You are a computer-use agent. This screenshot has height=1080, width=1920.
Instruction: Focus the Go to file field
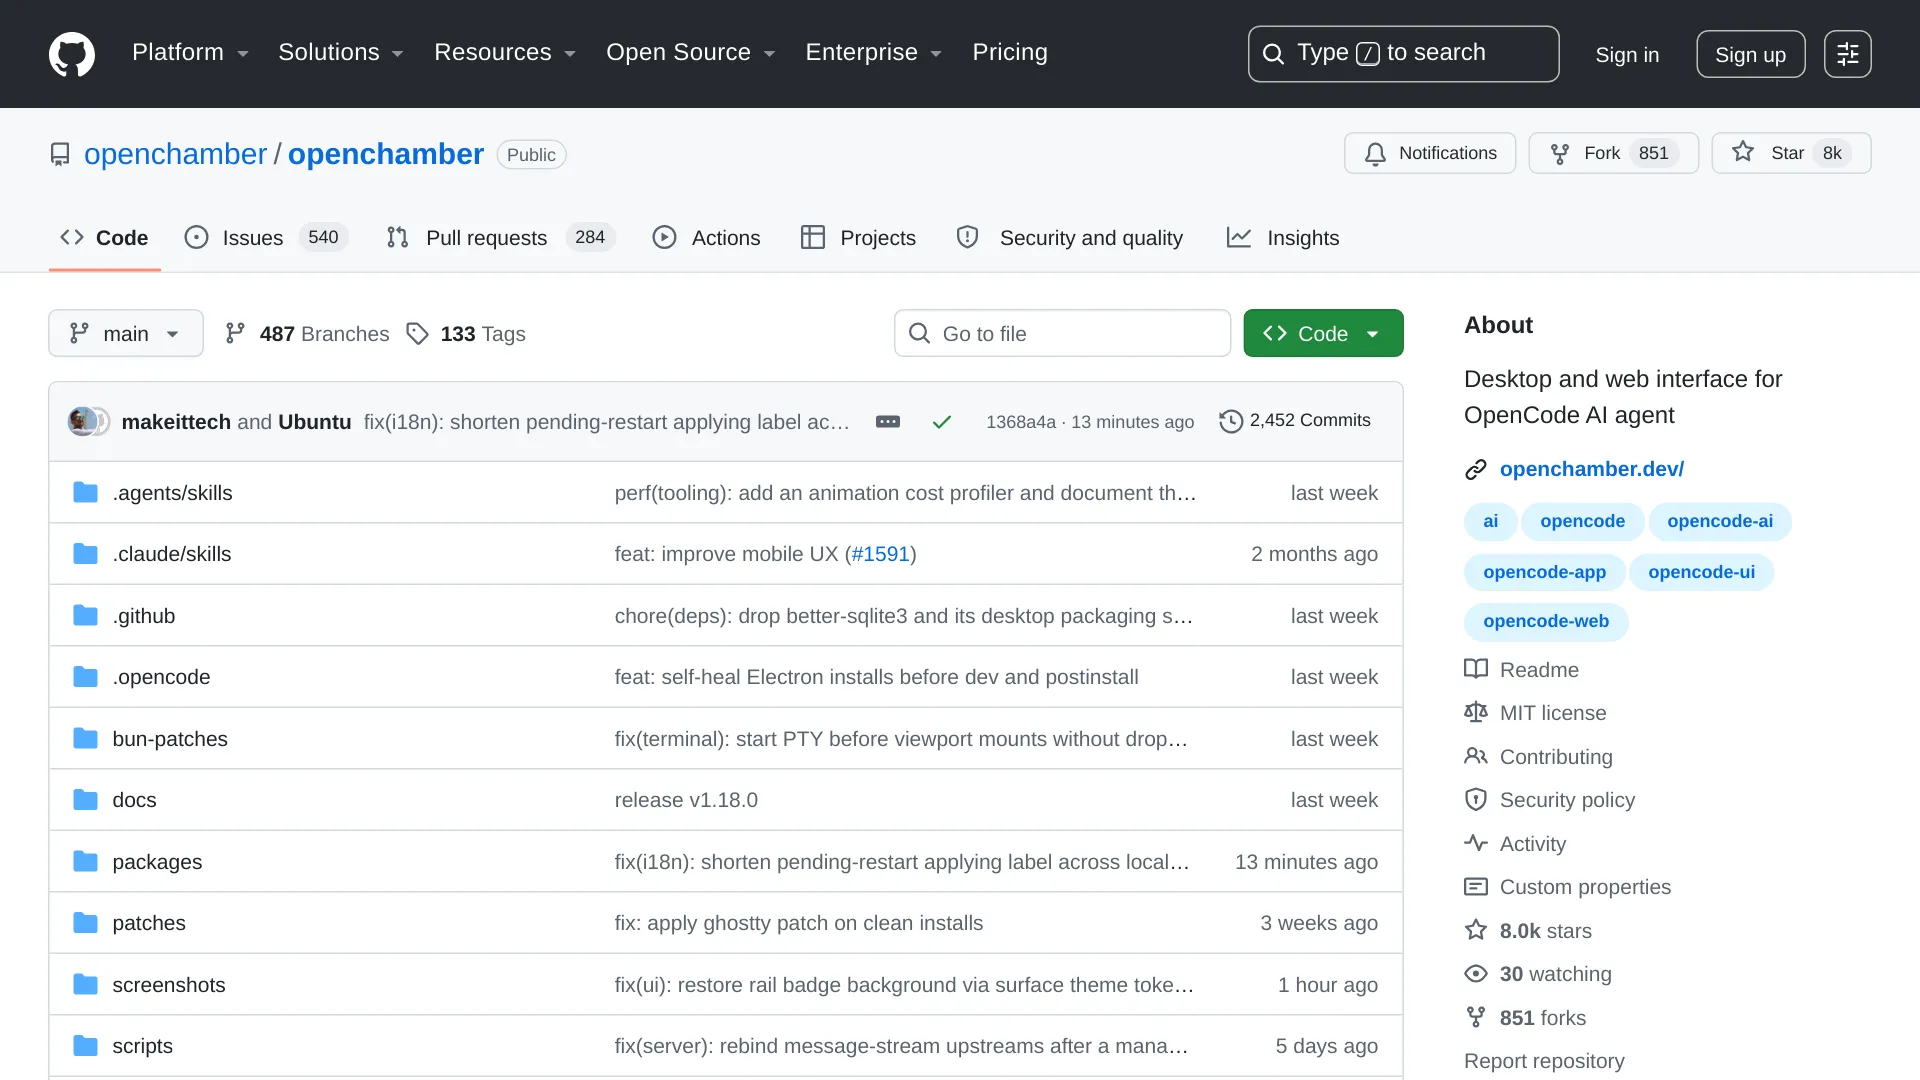(1062, 334)
